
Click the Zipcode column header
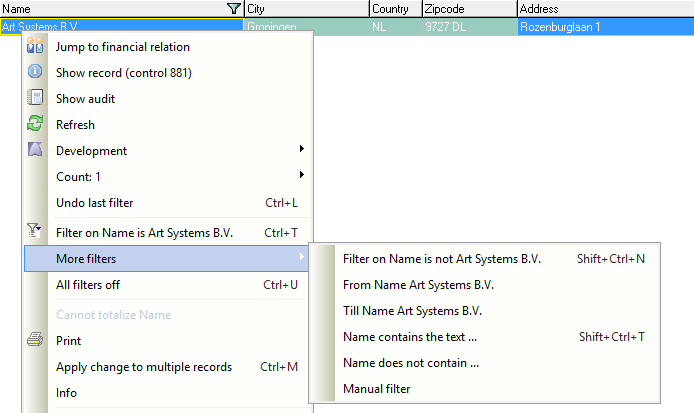(x=470, y=9)
